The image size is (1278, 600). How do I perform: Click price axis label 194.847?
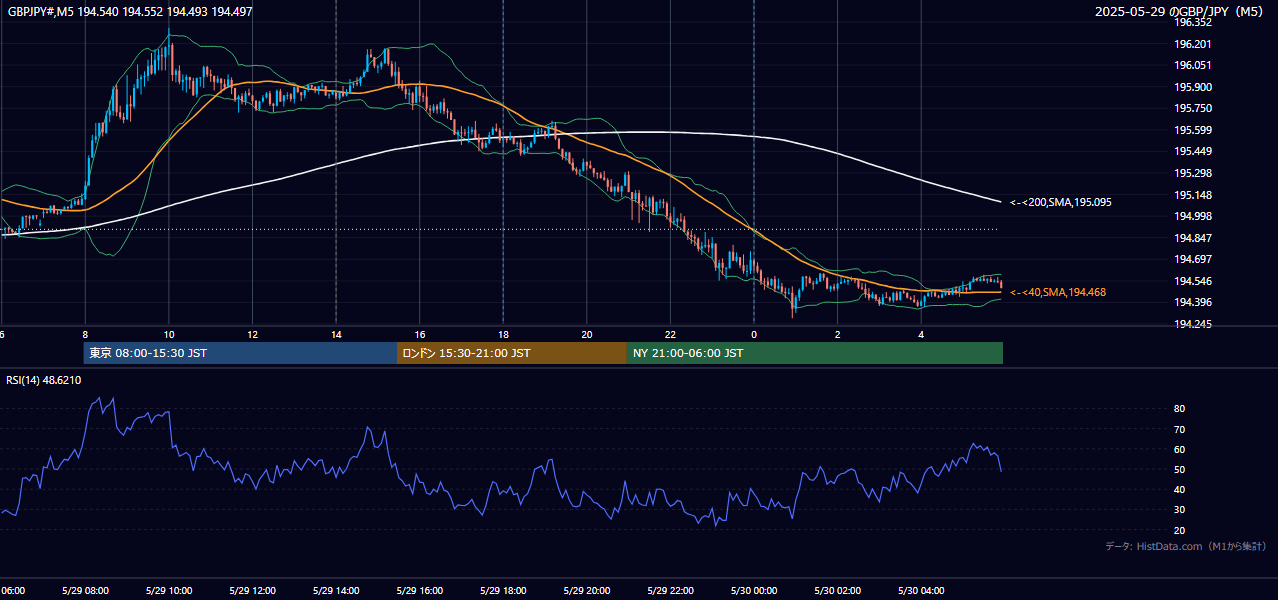point(1193,238)
